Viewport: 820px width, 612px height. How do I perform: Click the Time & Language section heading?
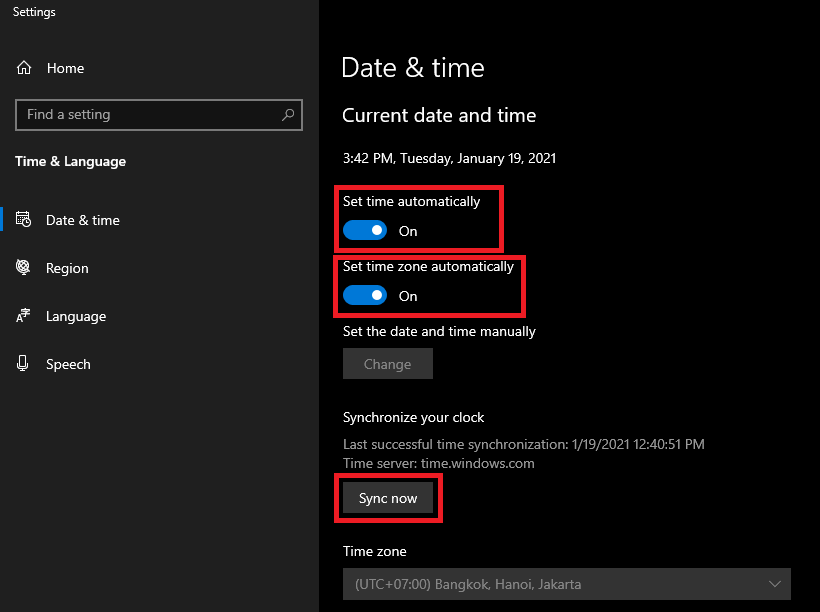tap(70, 161)
